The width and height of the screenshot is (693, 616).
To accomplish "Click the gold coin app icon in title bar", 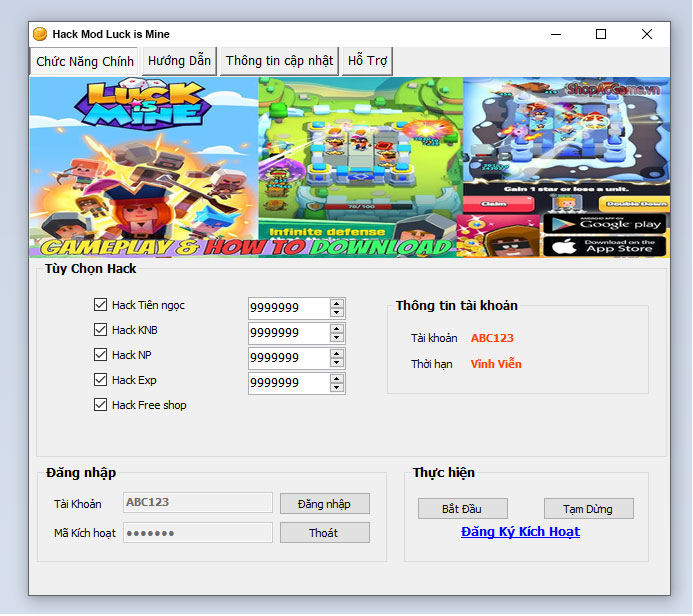I will [x=40, y=34].
